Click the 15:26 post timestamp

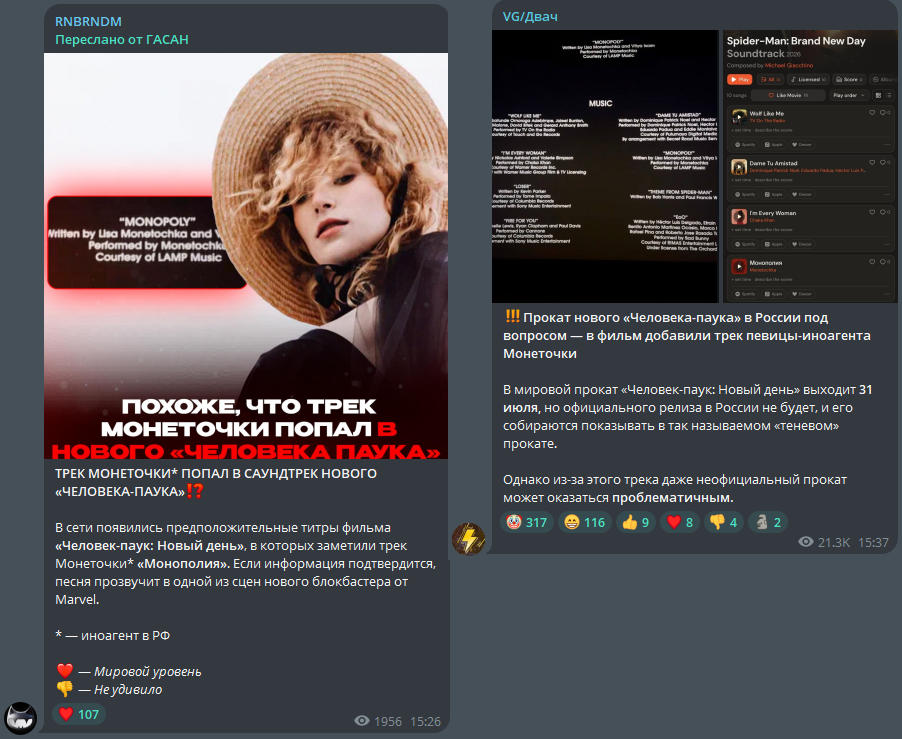coord(425,721)
